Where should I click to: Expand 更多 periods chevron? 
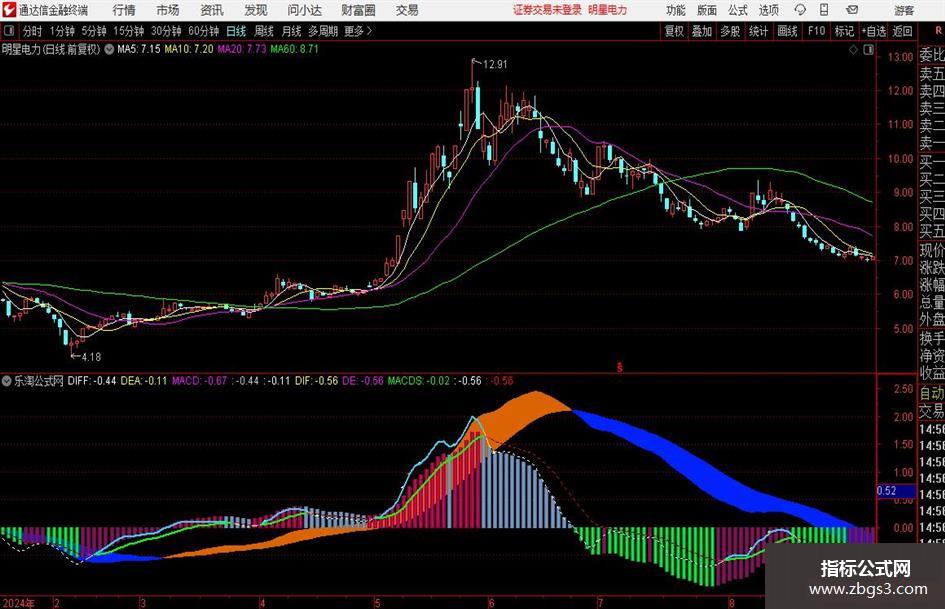point(369,31)
